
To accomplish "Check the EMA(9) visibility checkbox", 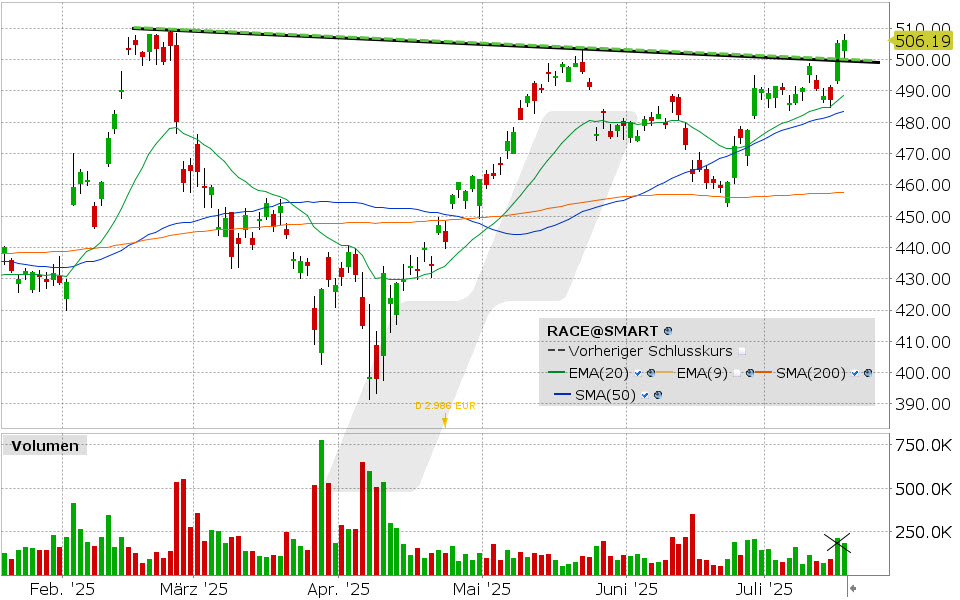I will 737,373.
